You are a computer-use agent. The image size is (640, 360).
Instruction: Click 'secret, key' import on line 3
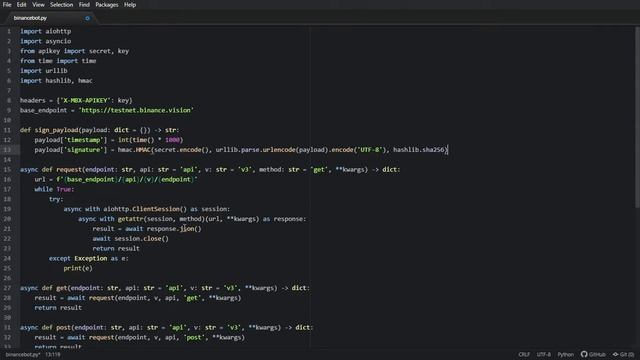tap(109, 51)
